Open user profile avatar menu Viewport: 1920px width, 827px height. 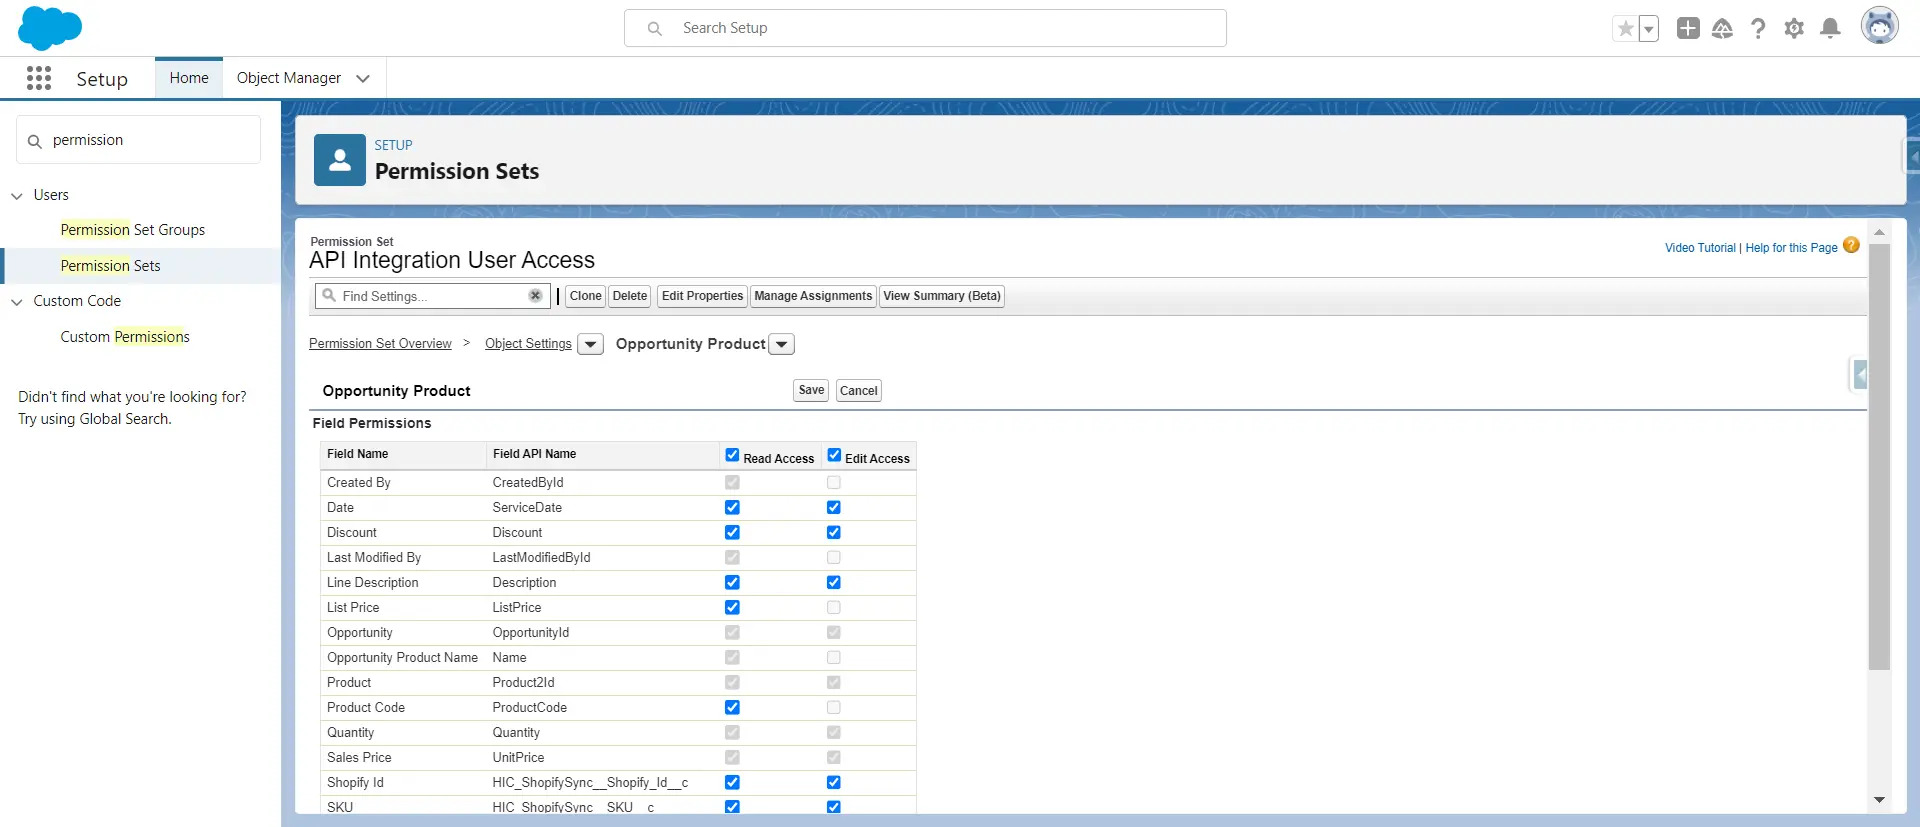(1879, 27)
